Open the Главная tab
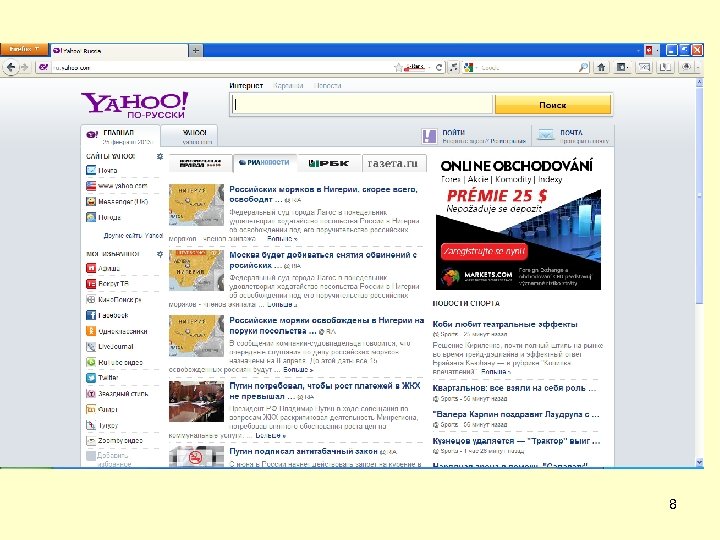 click(120, 136)
